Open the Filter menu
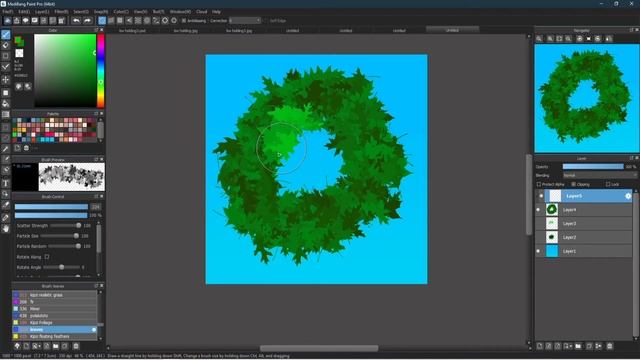This screenshot has width=640, height=360. click(x=61, y=12)
